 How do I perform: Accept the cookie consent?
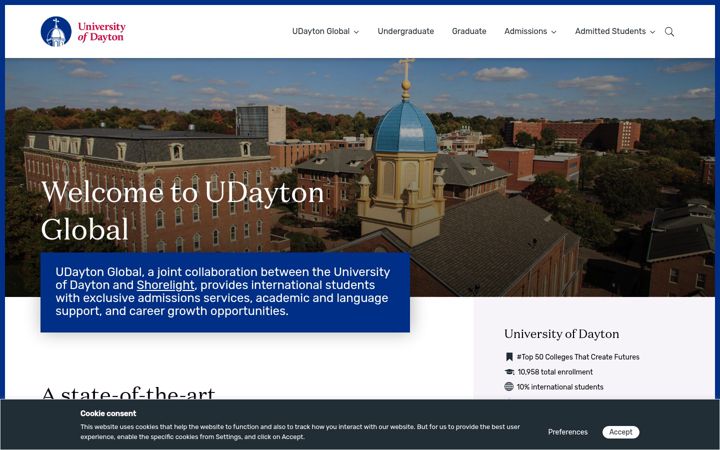click(x=621, y=432)
